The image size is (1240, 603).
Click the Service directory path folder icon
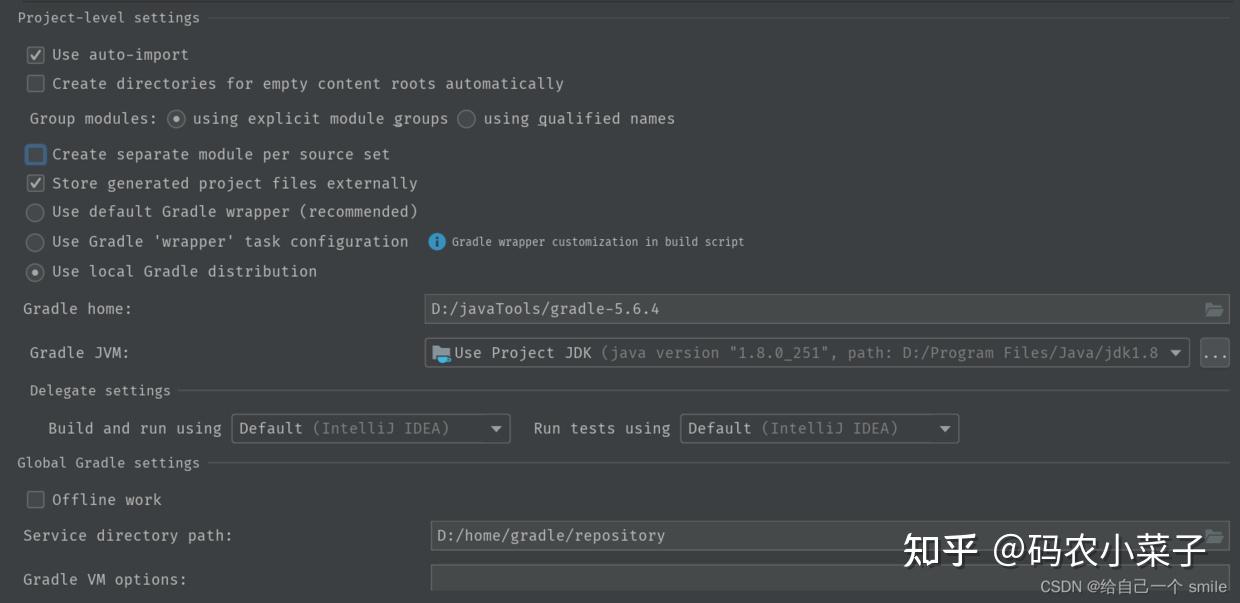coord(1214,535)
